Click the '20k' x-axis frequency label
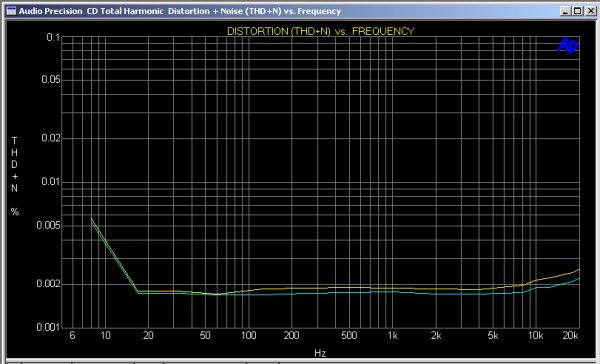The height and width of the screenshot is (364, 600). coord(570,336)
